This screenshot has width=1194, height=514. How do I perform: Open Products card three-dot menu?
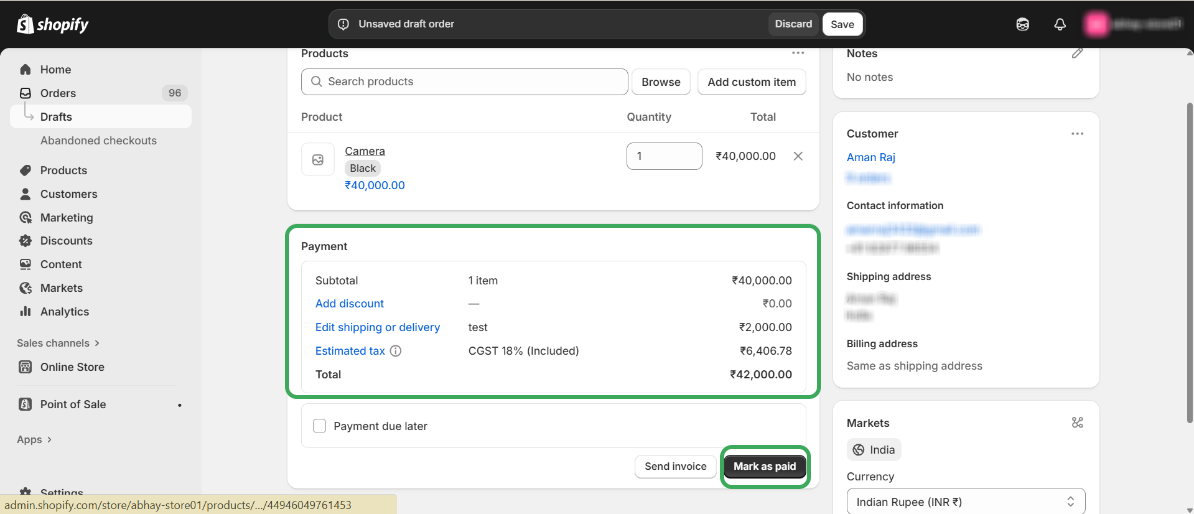(x=798, y=53)
